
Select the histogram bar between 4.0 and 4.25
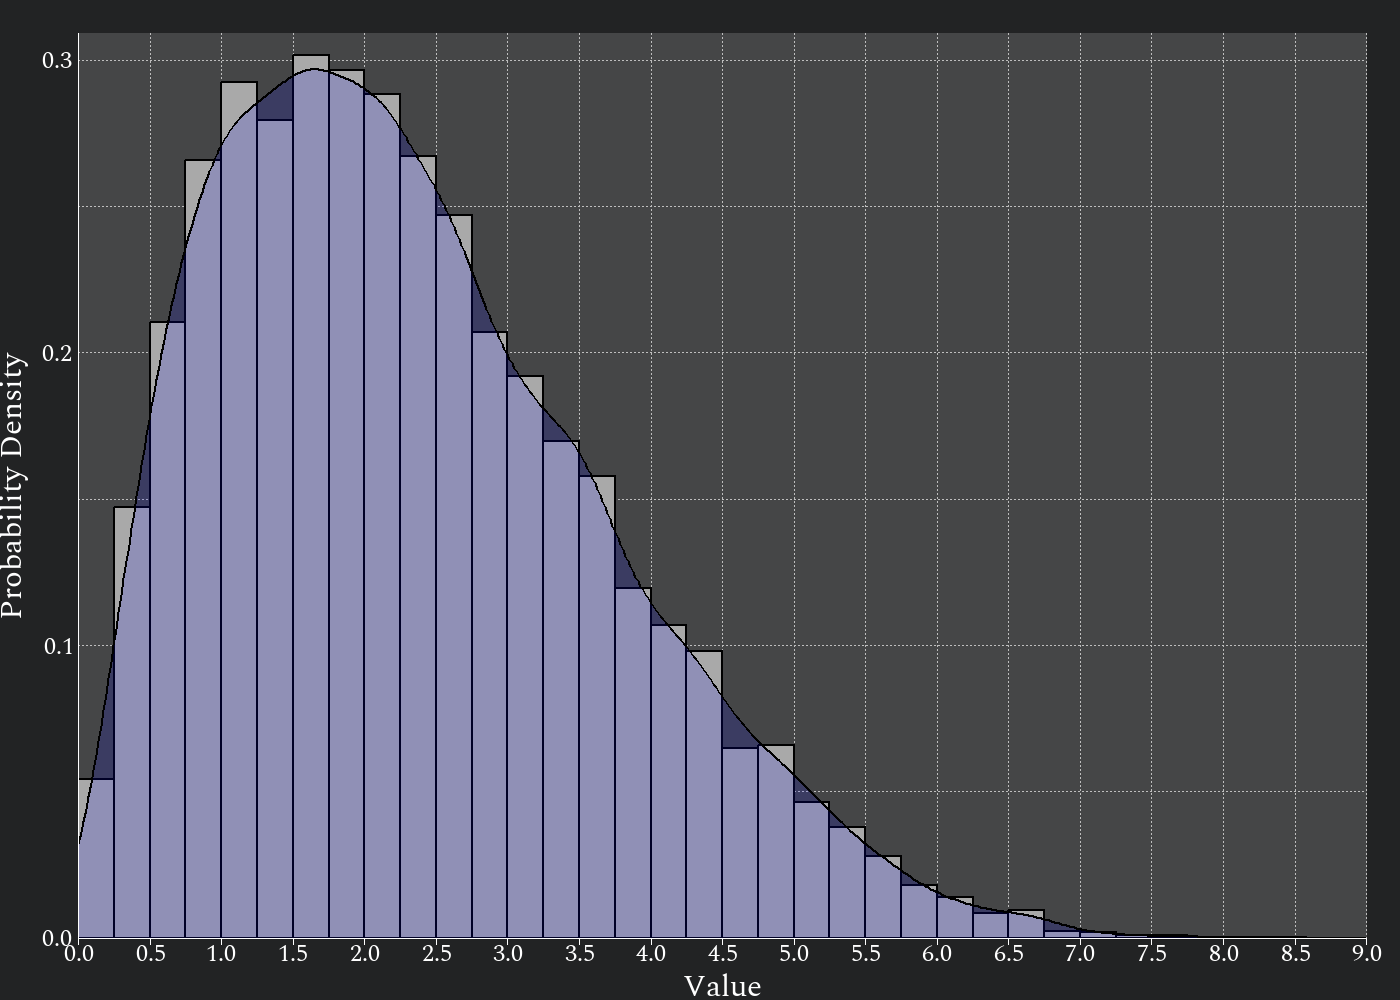669,781
